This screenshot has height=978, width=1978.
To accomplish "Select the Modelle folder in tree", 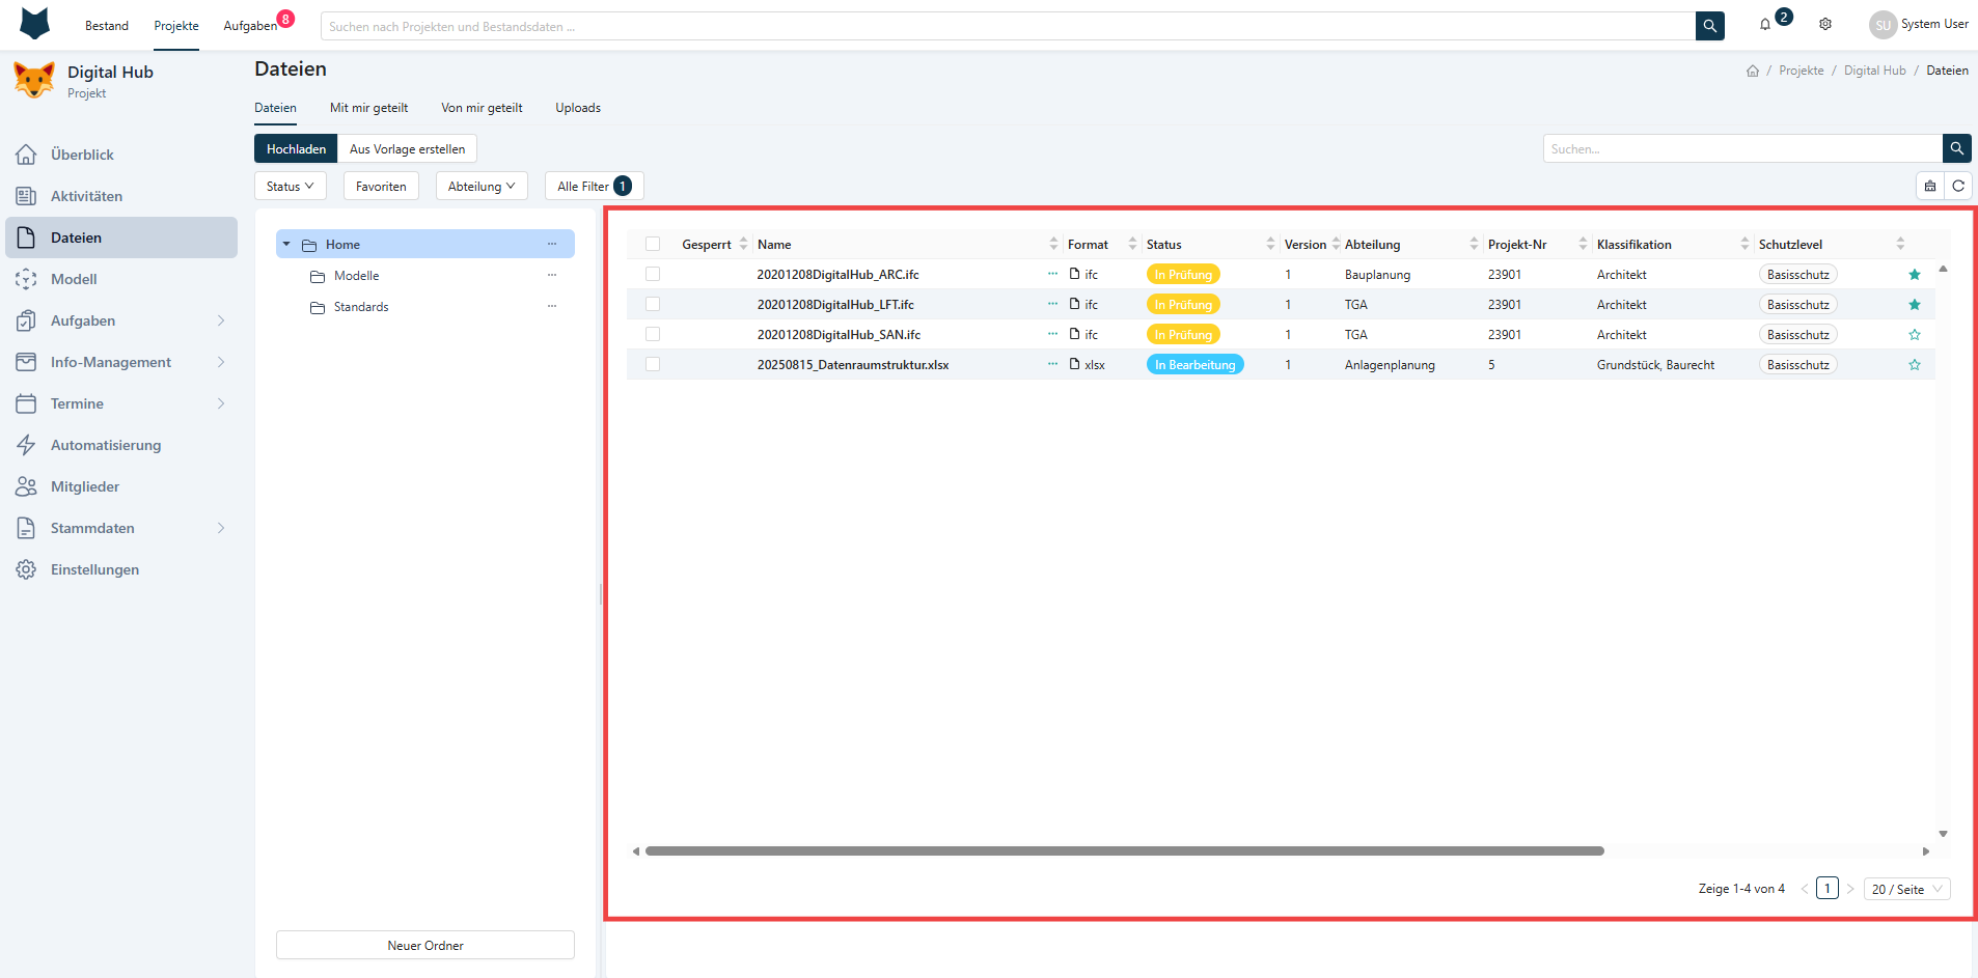I will tap(356, 276).
